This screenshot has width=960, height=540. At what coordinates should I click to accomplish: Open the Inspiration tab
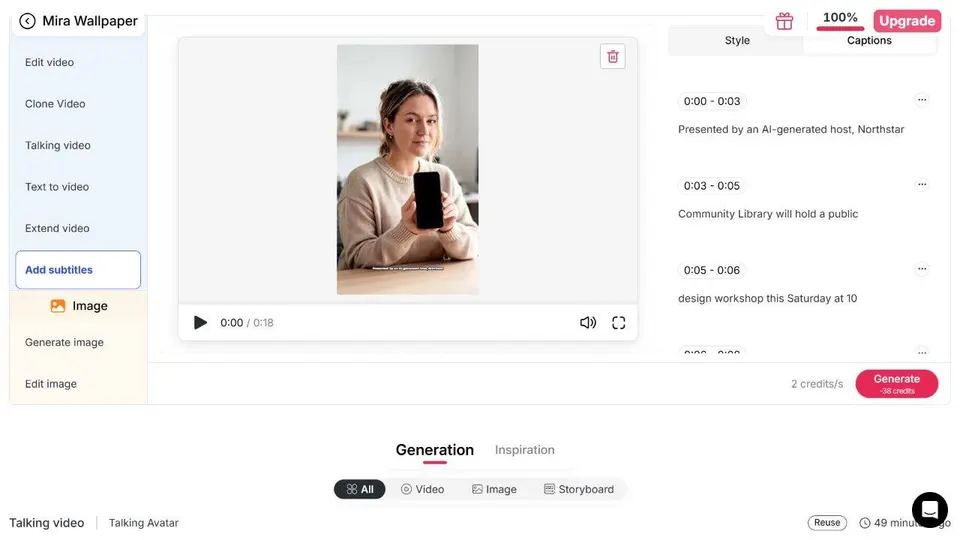(525, 450)
